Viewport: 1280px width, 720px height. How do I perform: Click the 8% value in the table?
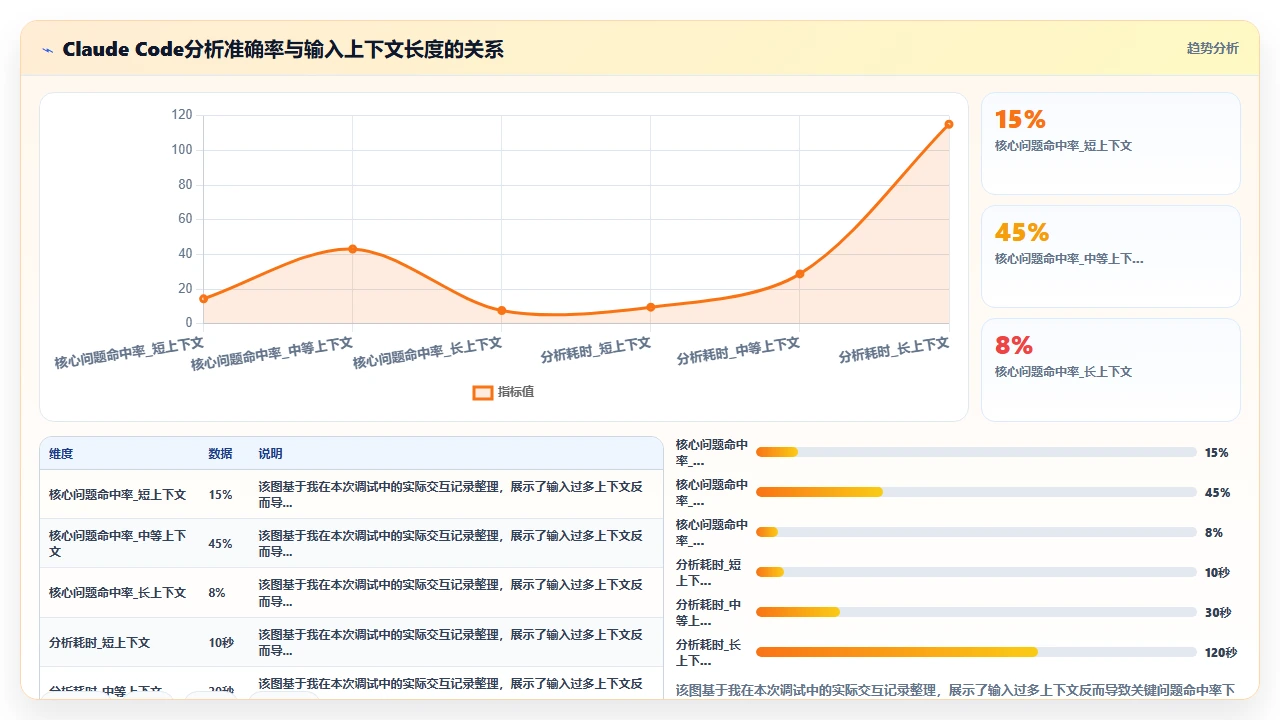click(217, 593)
